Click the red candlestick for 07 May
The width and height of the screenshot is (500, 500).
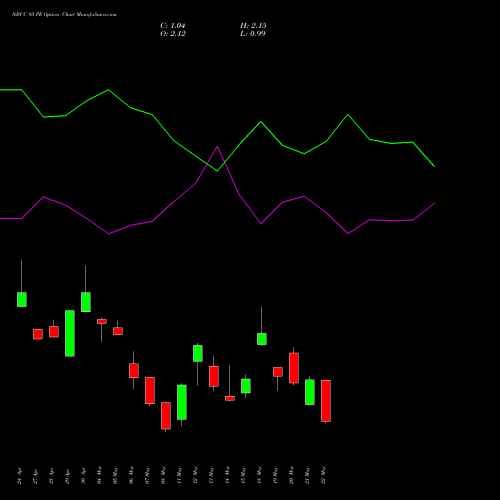pos(150,391)
